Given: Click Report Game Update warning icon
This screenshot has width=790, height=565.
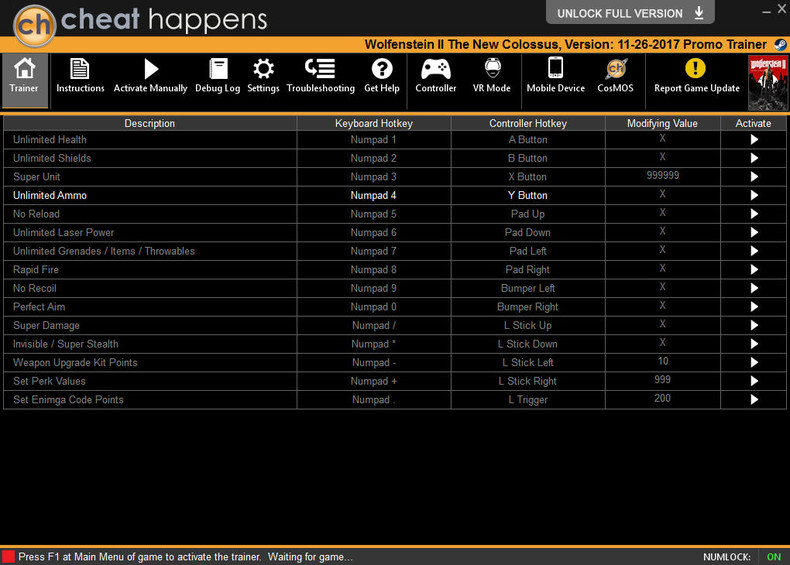Looking at the screenshot, I should [x=695, y=68].
